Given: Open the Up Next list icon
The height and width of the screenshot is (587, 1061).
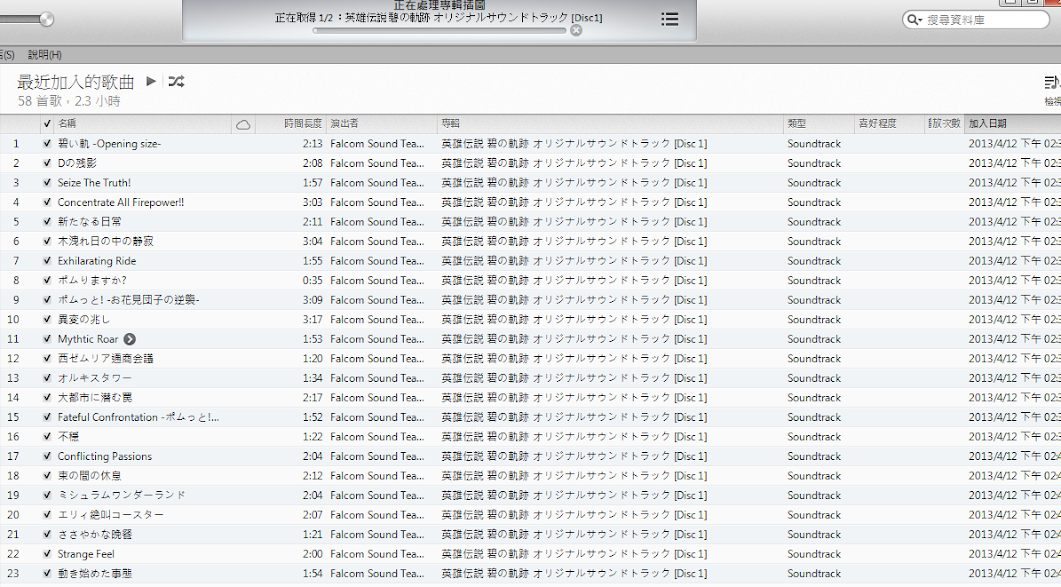Looking at the screenshot, I should tap(669, 19).
